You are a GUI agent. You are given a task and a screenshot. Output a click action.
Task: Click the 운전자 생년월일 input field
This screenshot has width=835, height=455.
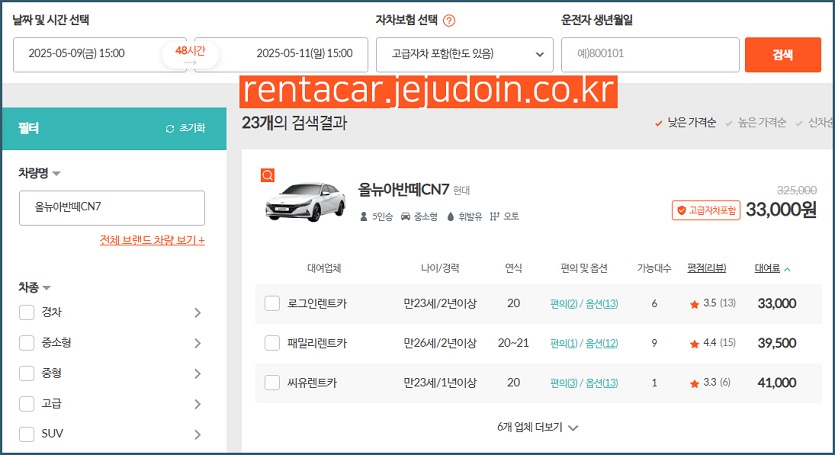[650, 54]
